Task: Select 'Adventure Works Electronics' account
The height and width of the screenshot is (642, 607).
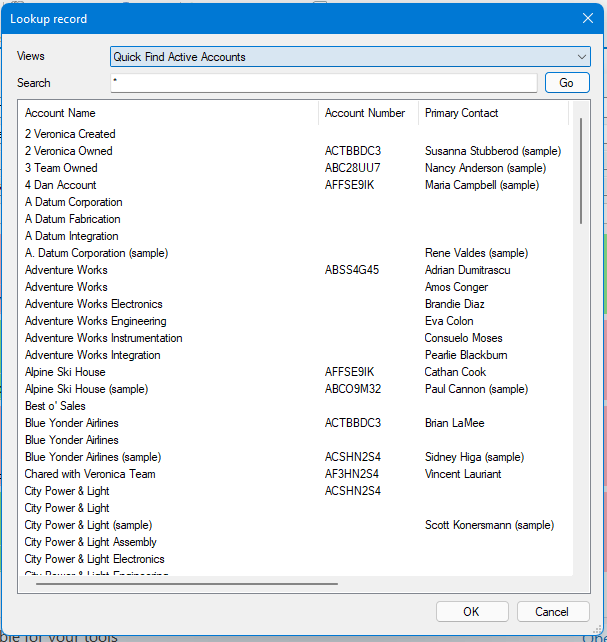Action: coord(94,304)
